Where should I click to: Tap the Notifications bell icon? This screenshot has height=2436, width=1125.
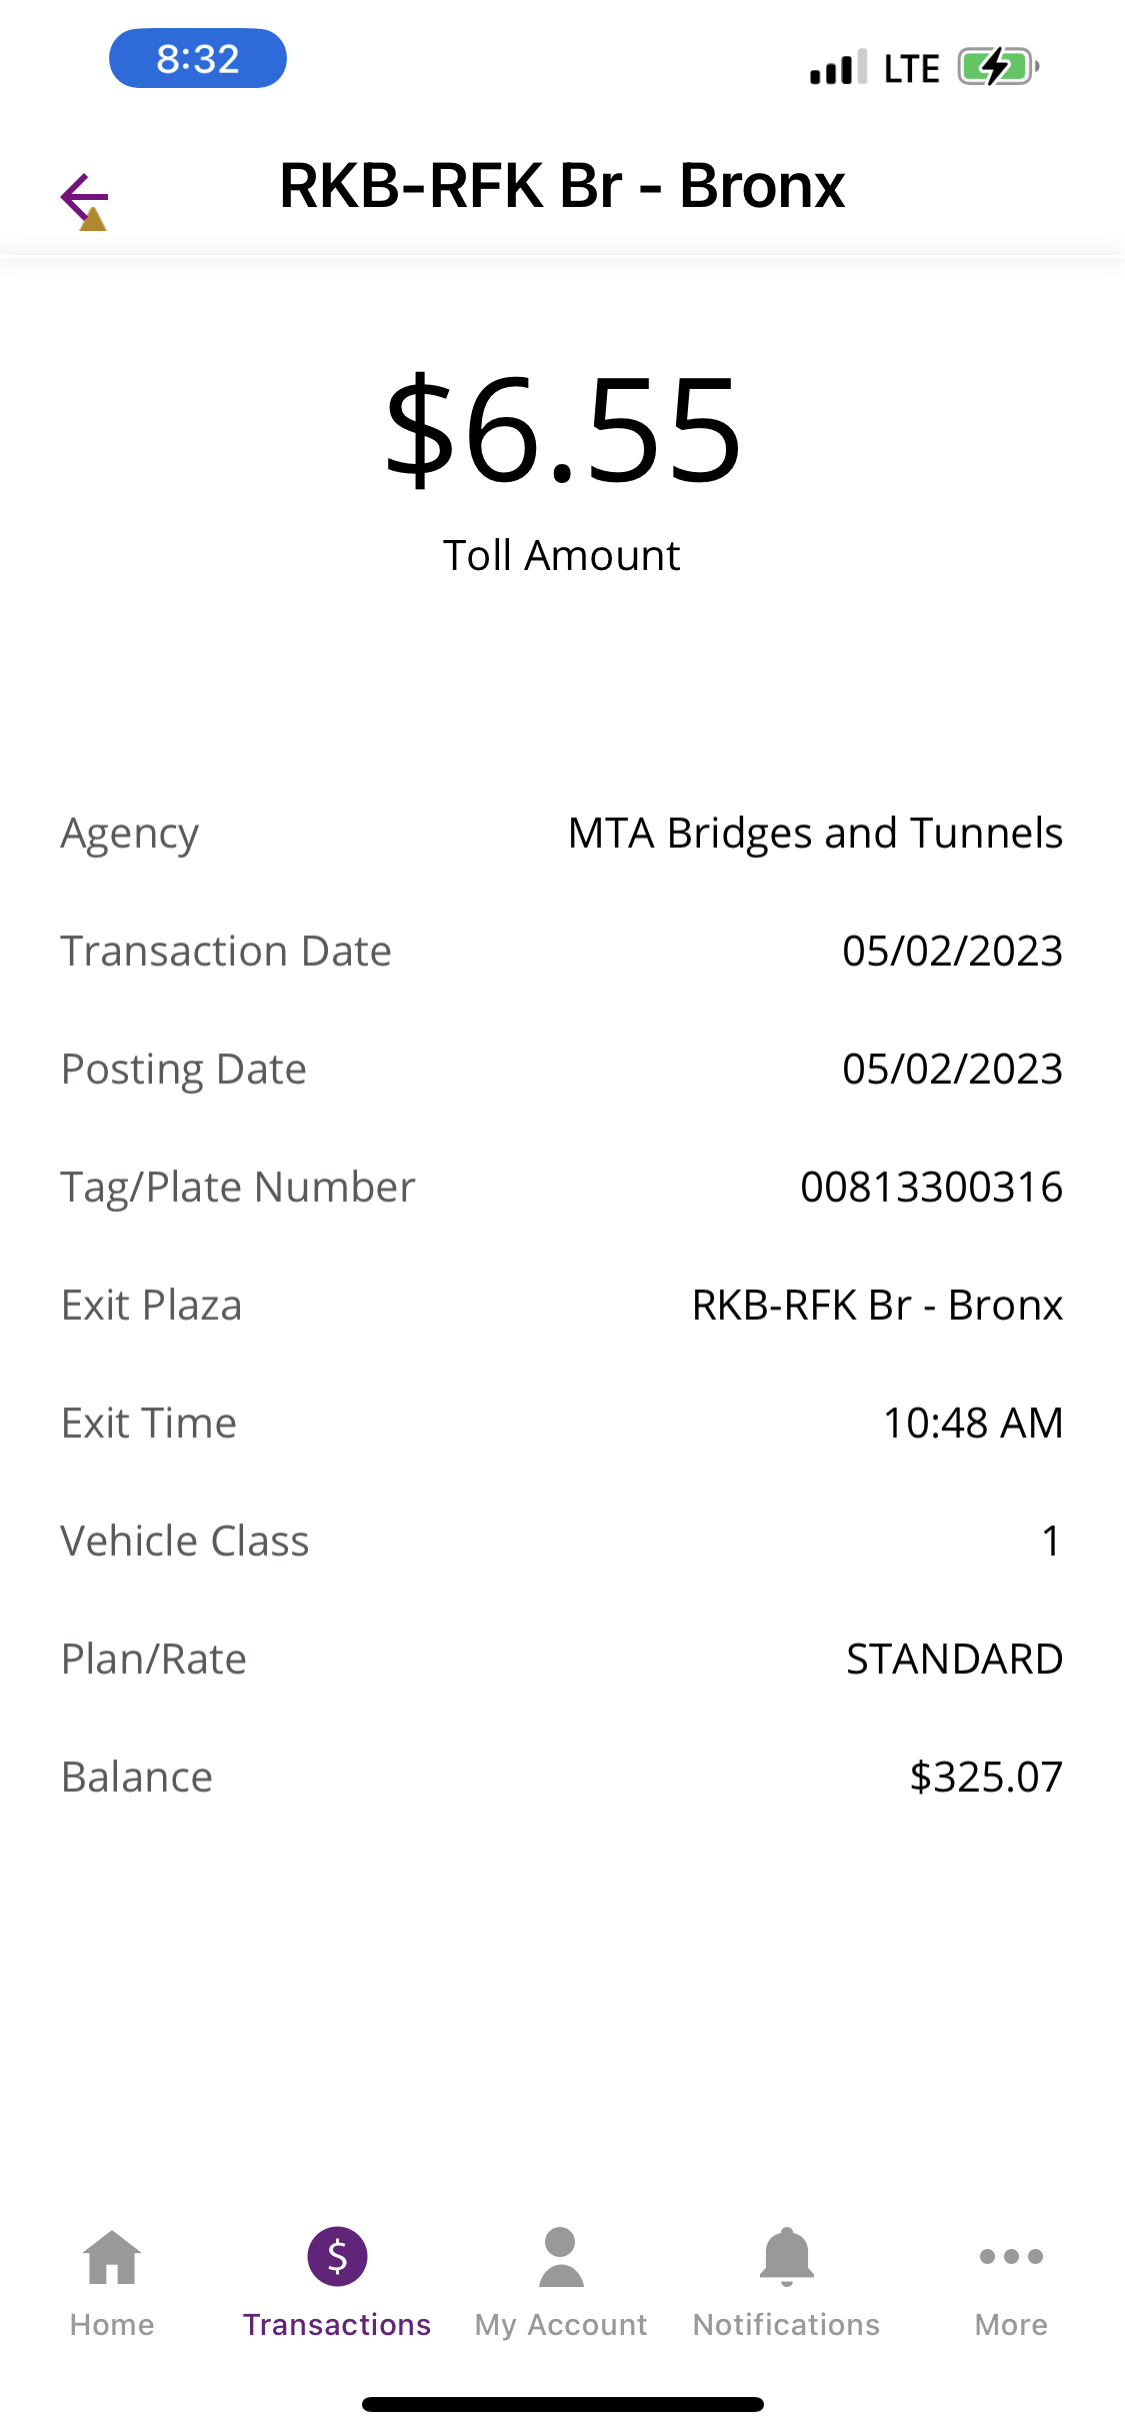(787, 2257)
